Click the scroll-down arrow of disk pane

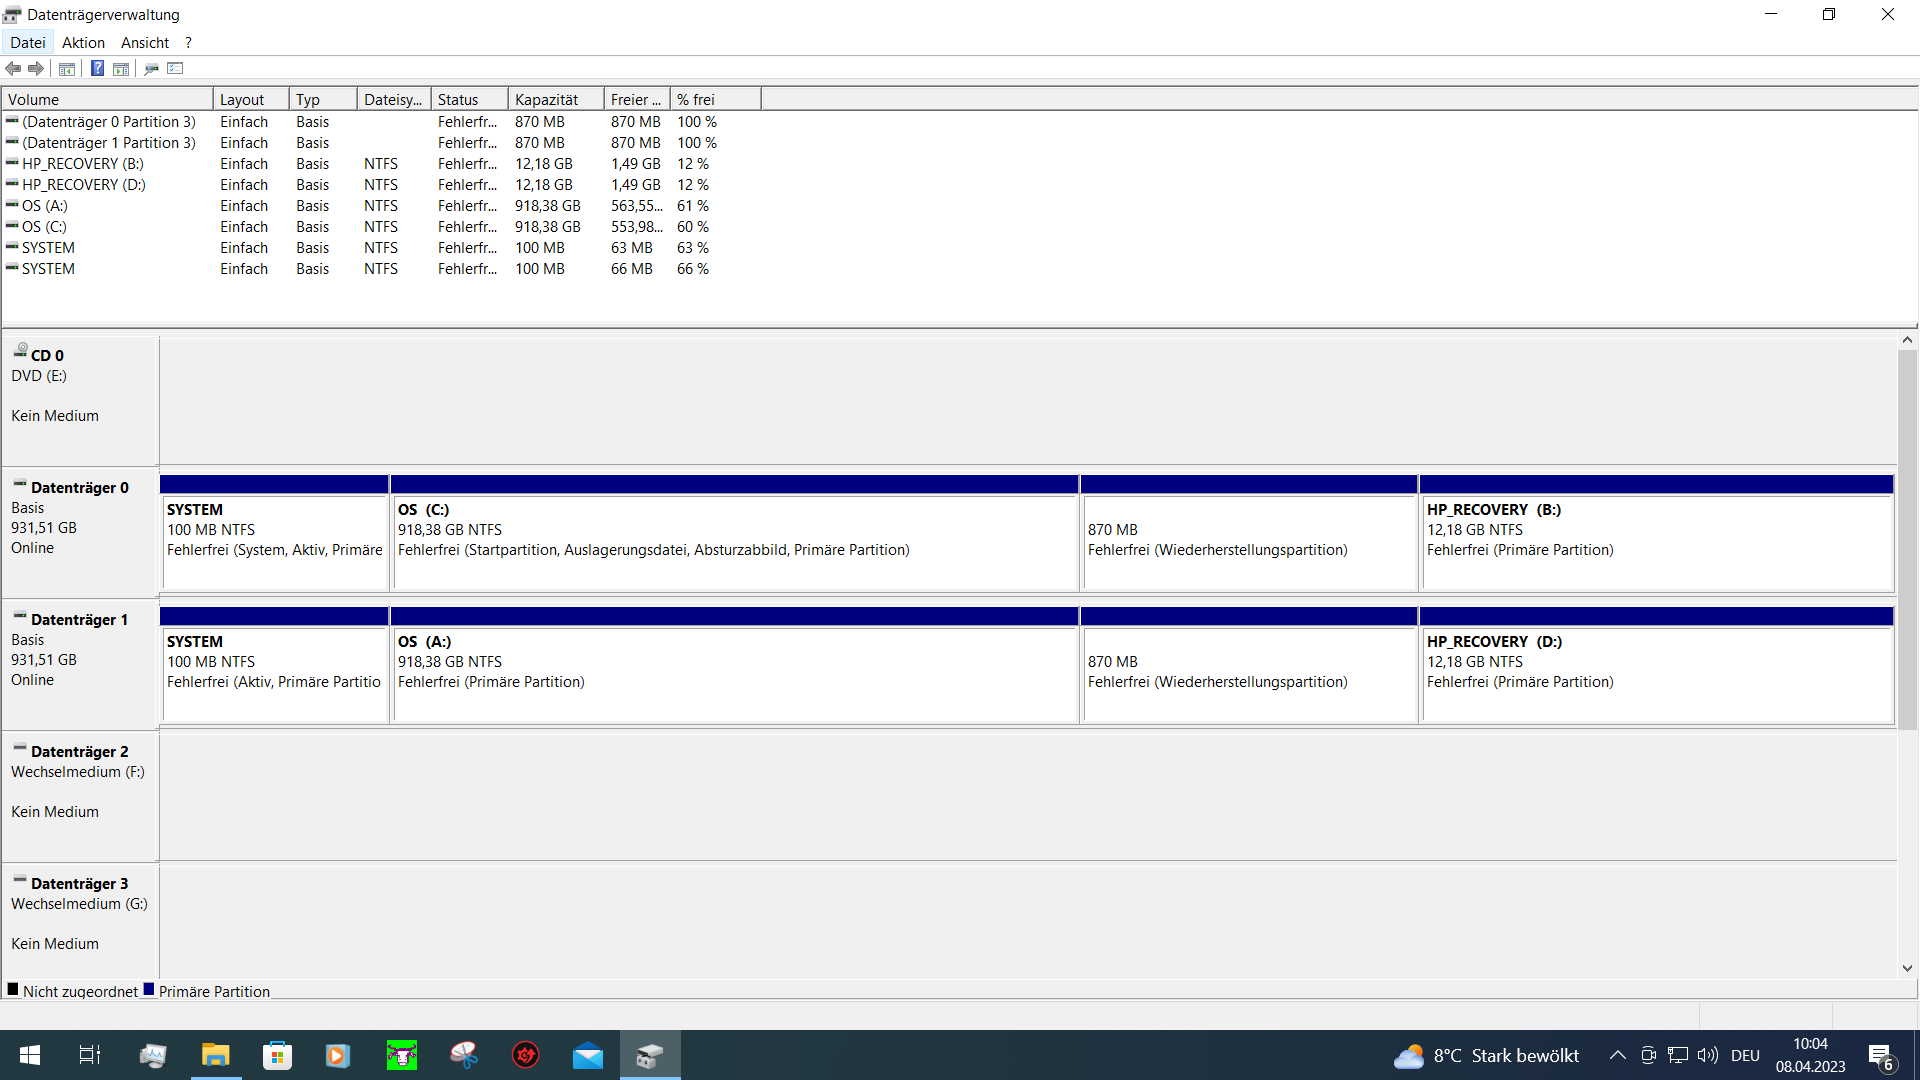click(1907, 968)
